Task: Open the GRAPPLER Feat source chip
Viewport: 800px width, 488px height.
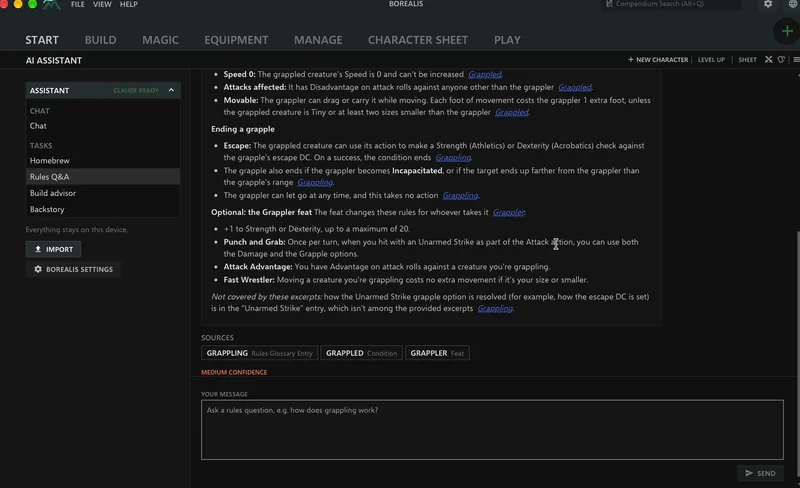Action: [437, 353]
